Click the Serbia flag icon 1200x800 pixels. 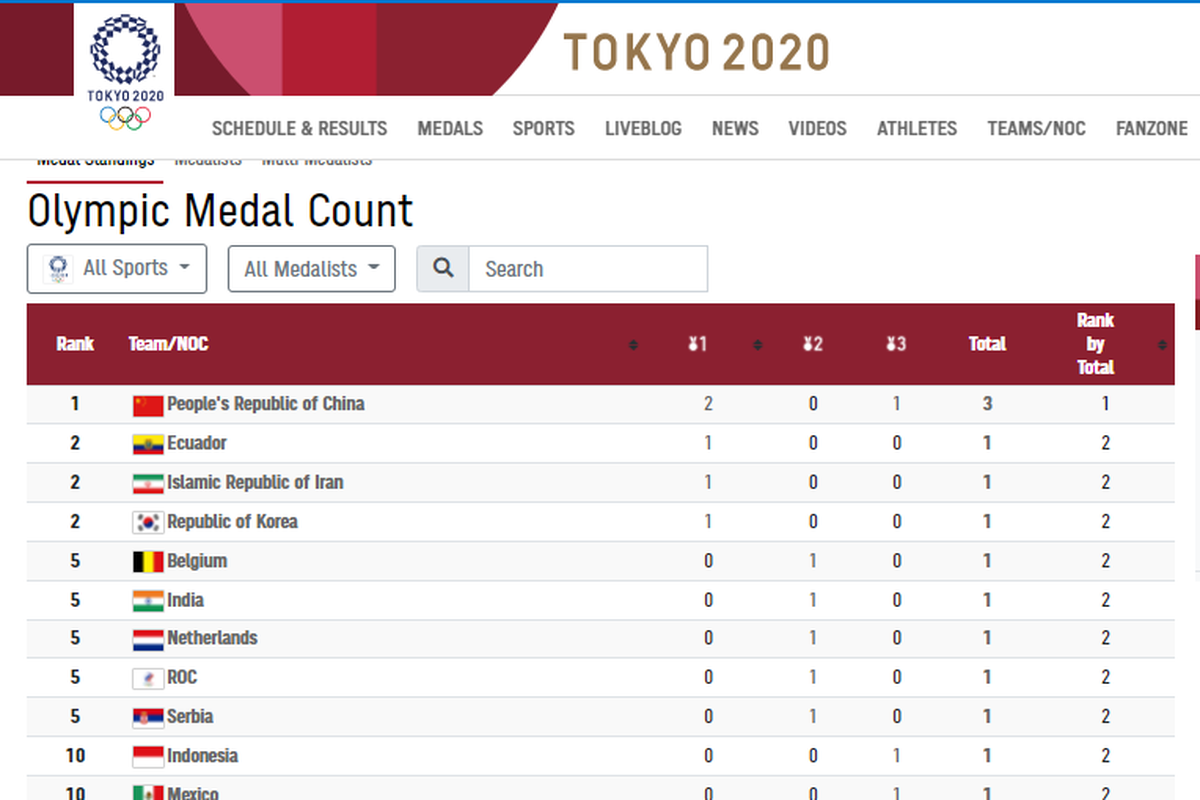pyautogui.click(x=148, y=718)
